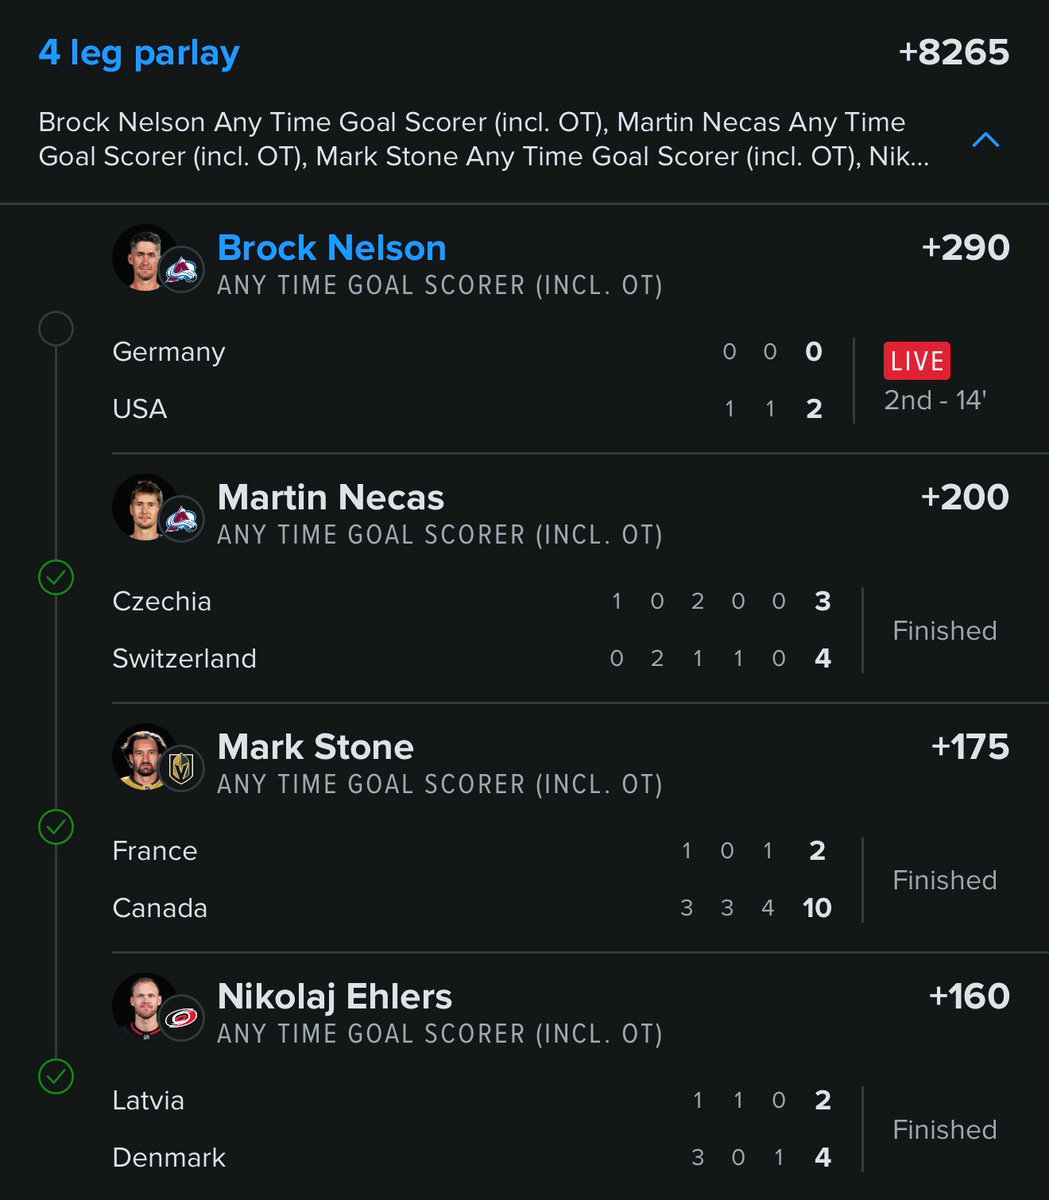Click the green checkmark for Mark Stone leg

point(56,827)
